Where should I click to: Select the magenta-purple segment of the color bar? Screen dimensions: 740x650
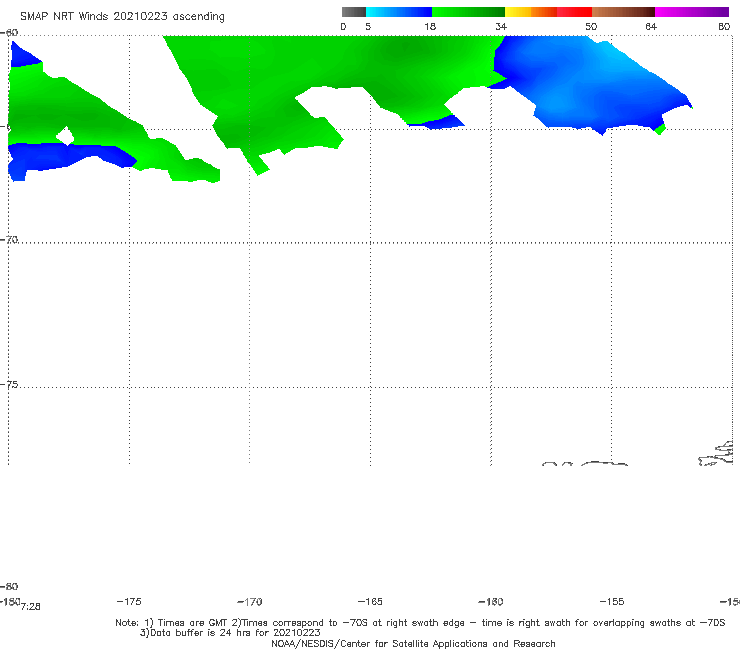(692, 12)
